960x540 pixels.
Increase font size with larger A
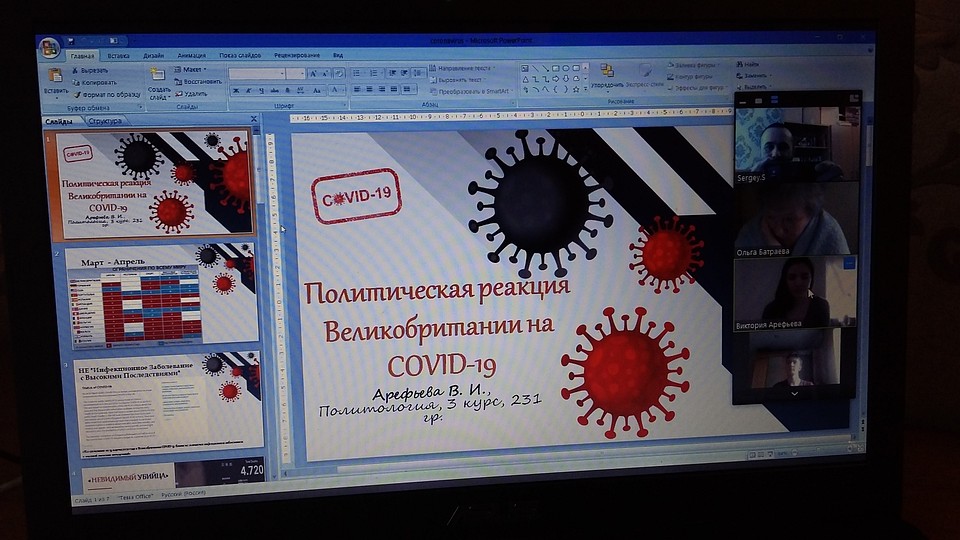click(313, 73)
